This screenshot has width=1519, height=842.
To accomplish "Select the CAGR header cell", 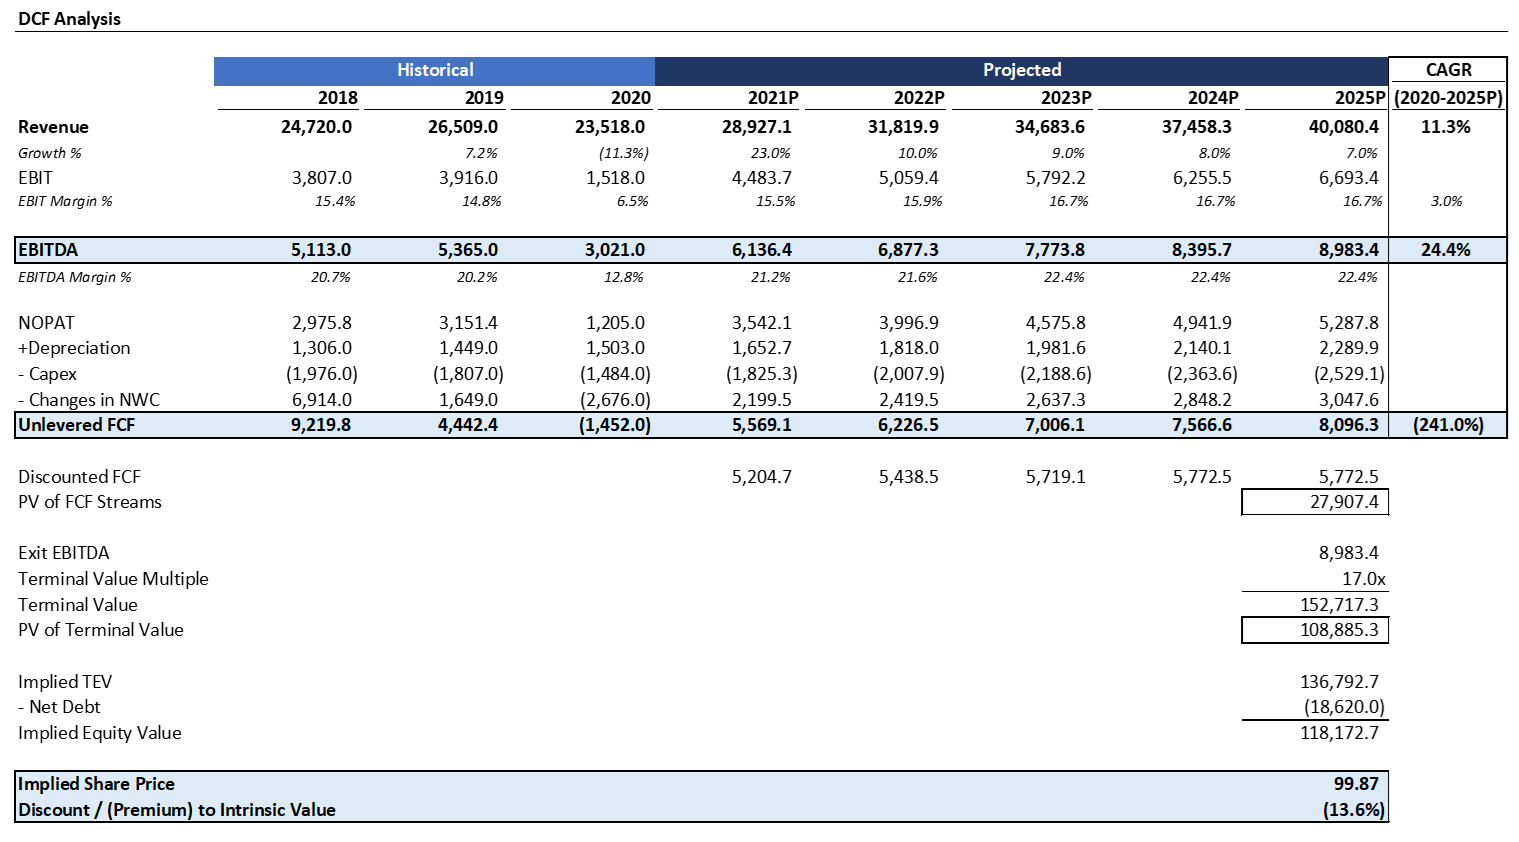I will coord(1448,70).
